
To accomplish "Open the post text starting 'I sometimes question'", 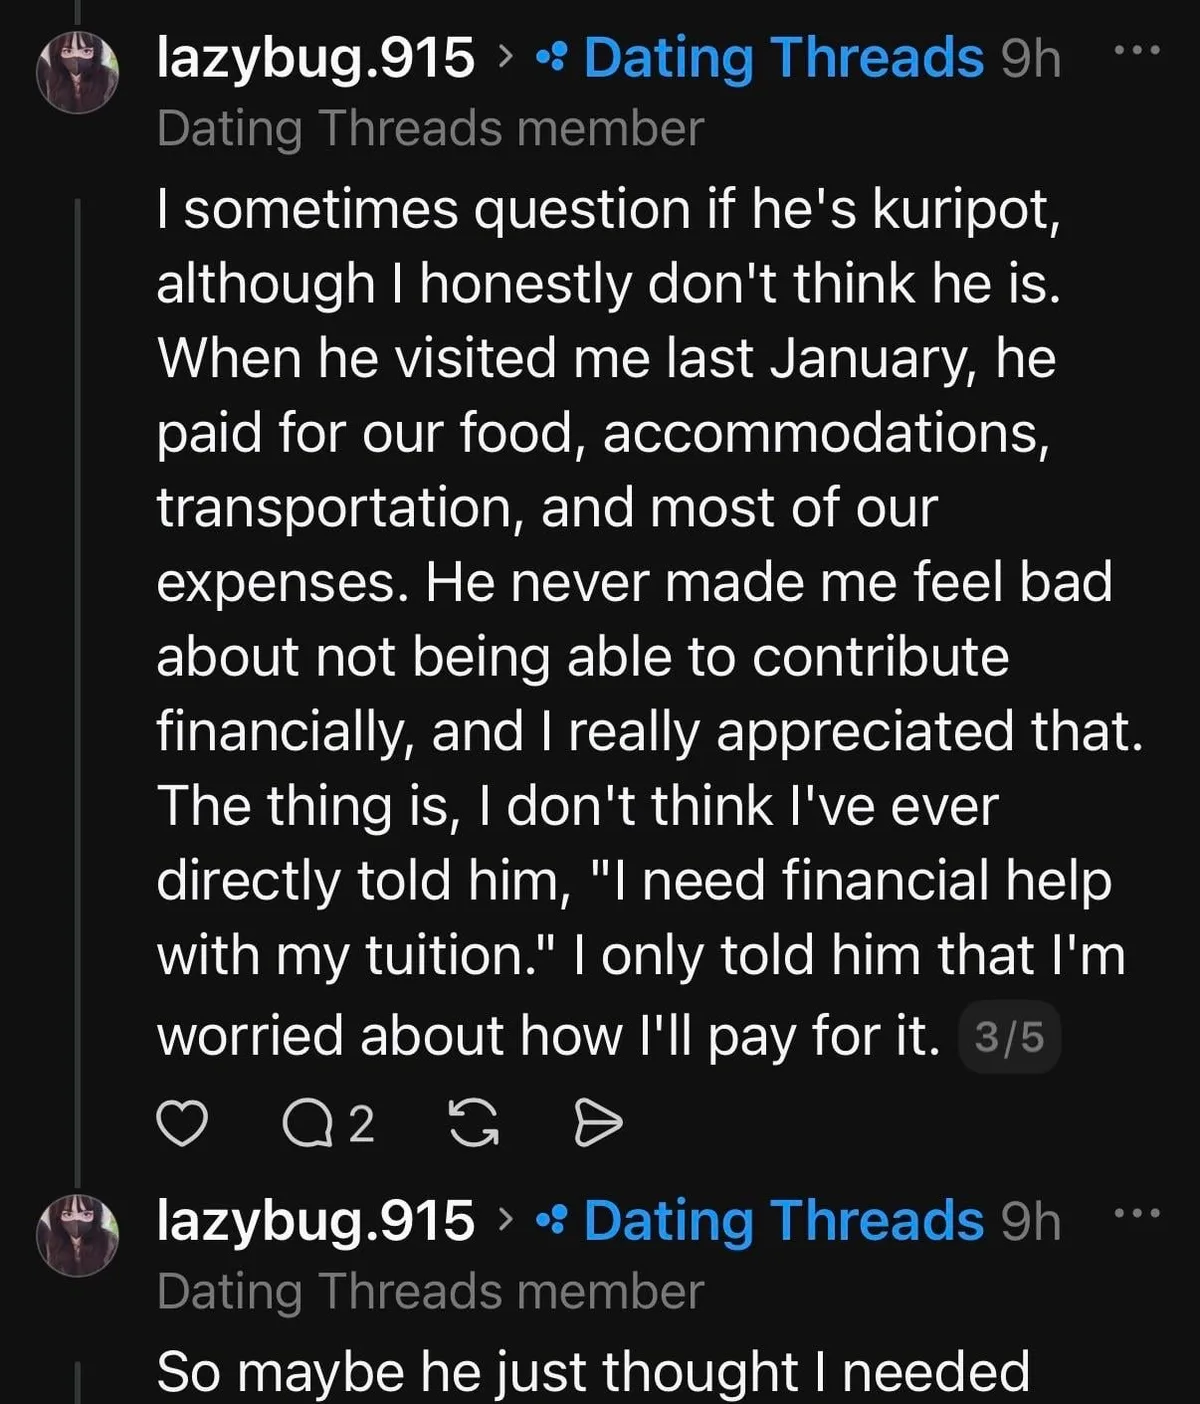I will tap(650, 621).
